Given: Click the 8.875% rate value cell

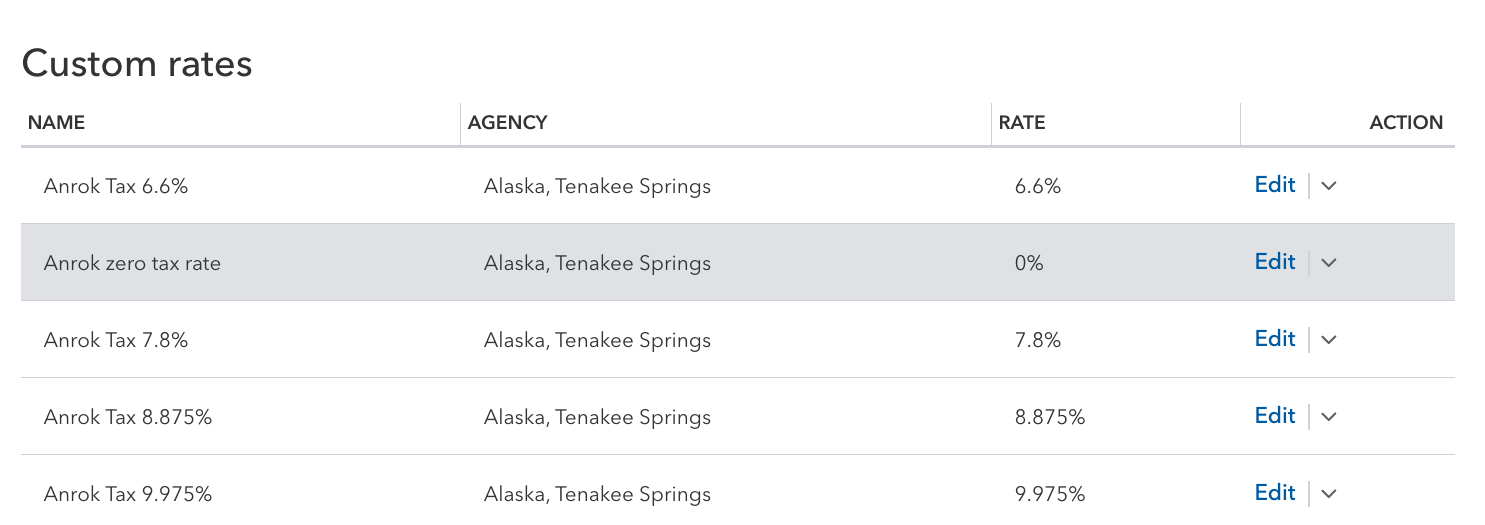Looking at the screenshot, I should coord(1049,418).
